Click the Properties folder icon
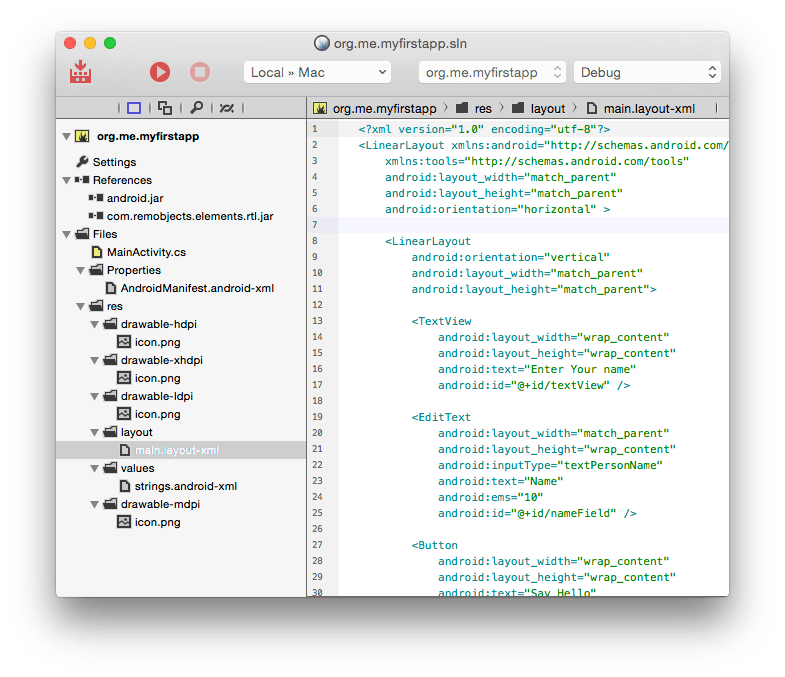Image resolution: width=785 pixels, height=677 pixels. tap(96, 269)
